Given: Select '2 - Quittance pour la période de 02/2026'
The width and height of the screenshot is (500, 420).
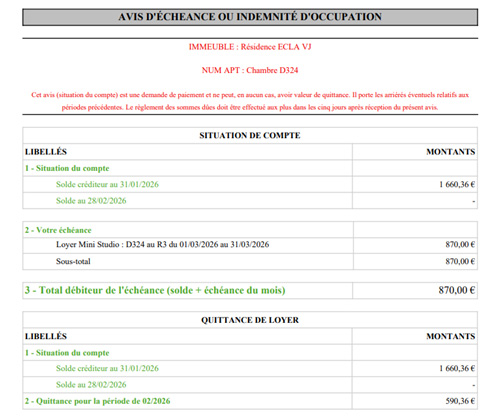Looking at the screenshot, I should click(x=97, y=401).
